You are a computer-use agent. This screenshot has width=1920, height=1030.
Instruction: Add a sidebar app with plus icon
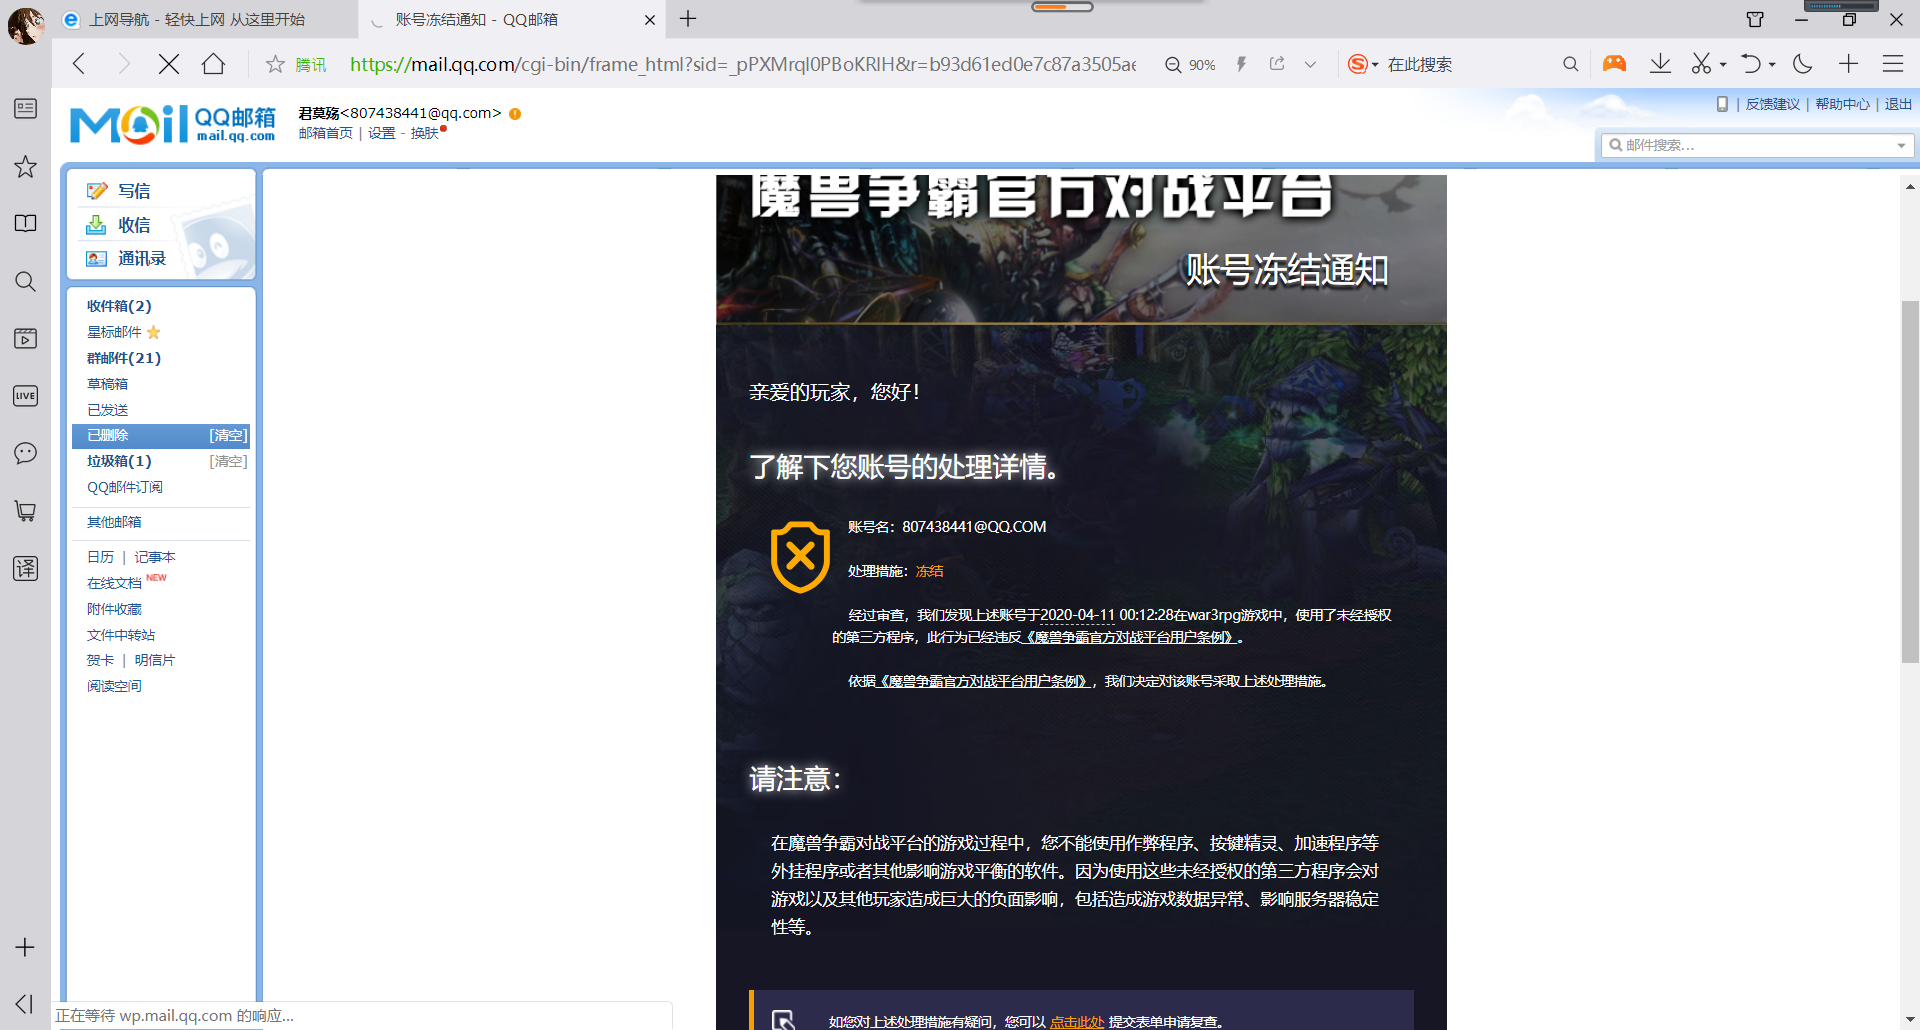pyautogui.click(x=25, y=947)
